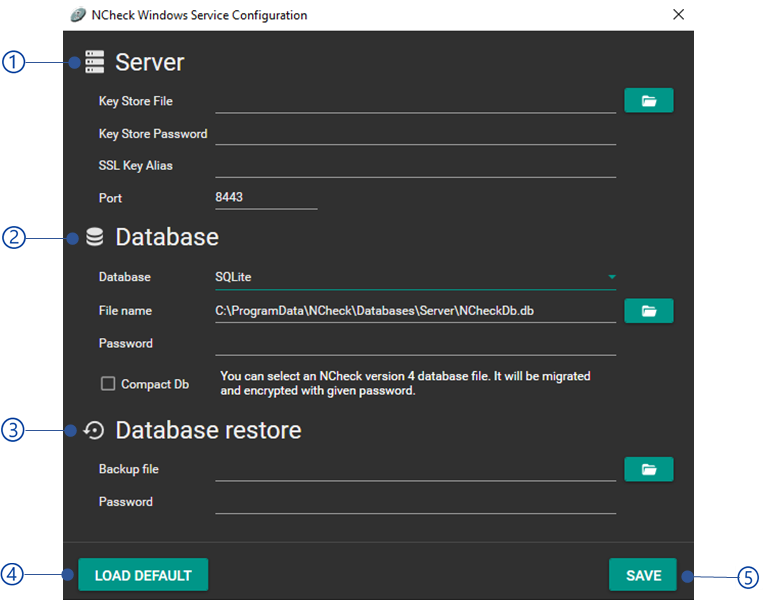The width and height of the screenshot is (763, 600).
Task: Save the service configuration
Action: 643,575
